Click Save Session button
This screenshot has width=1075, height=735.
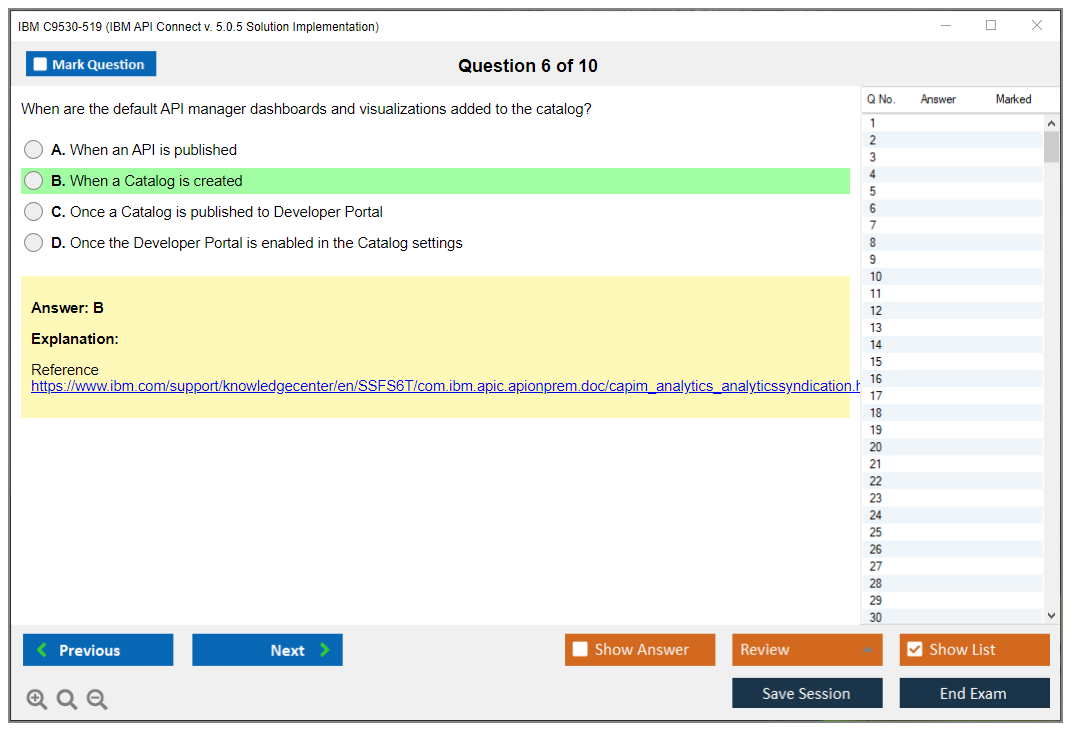807,694
